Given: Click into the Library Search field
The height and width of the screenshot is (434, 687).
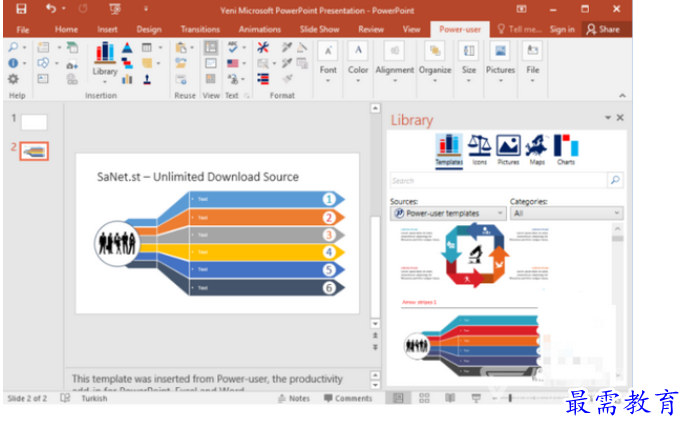Looking at the screenshot, I should click(x=499, y=180).
